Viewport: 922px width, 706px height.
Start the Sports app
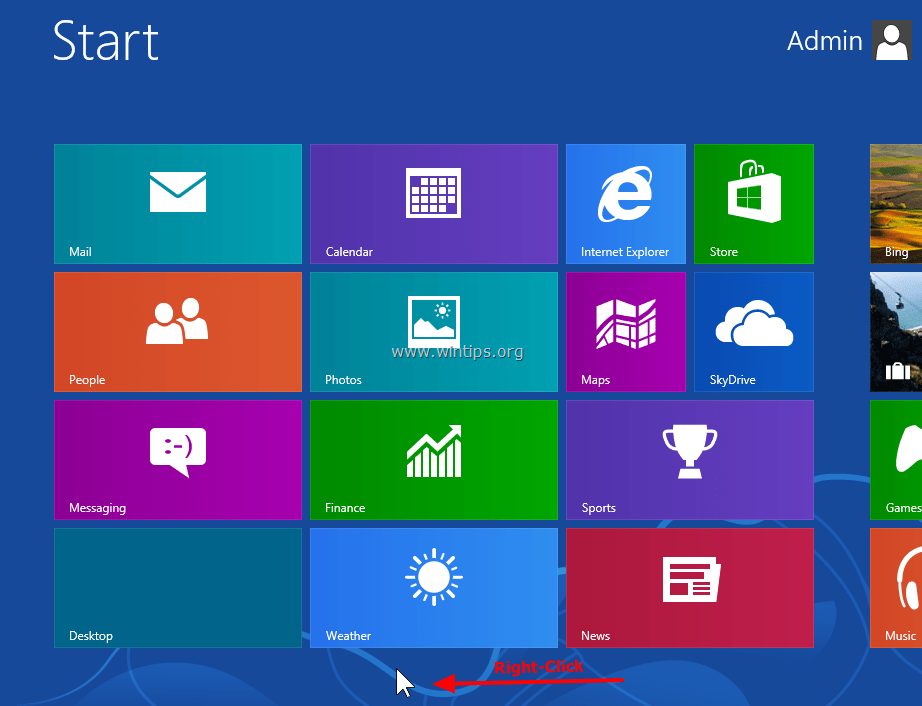tap(689, 459)
